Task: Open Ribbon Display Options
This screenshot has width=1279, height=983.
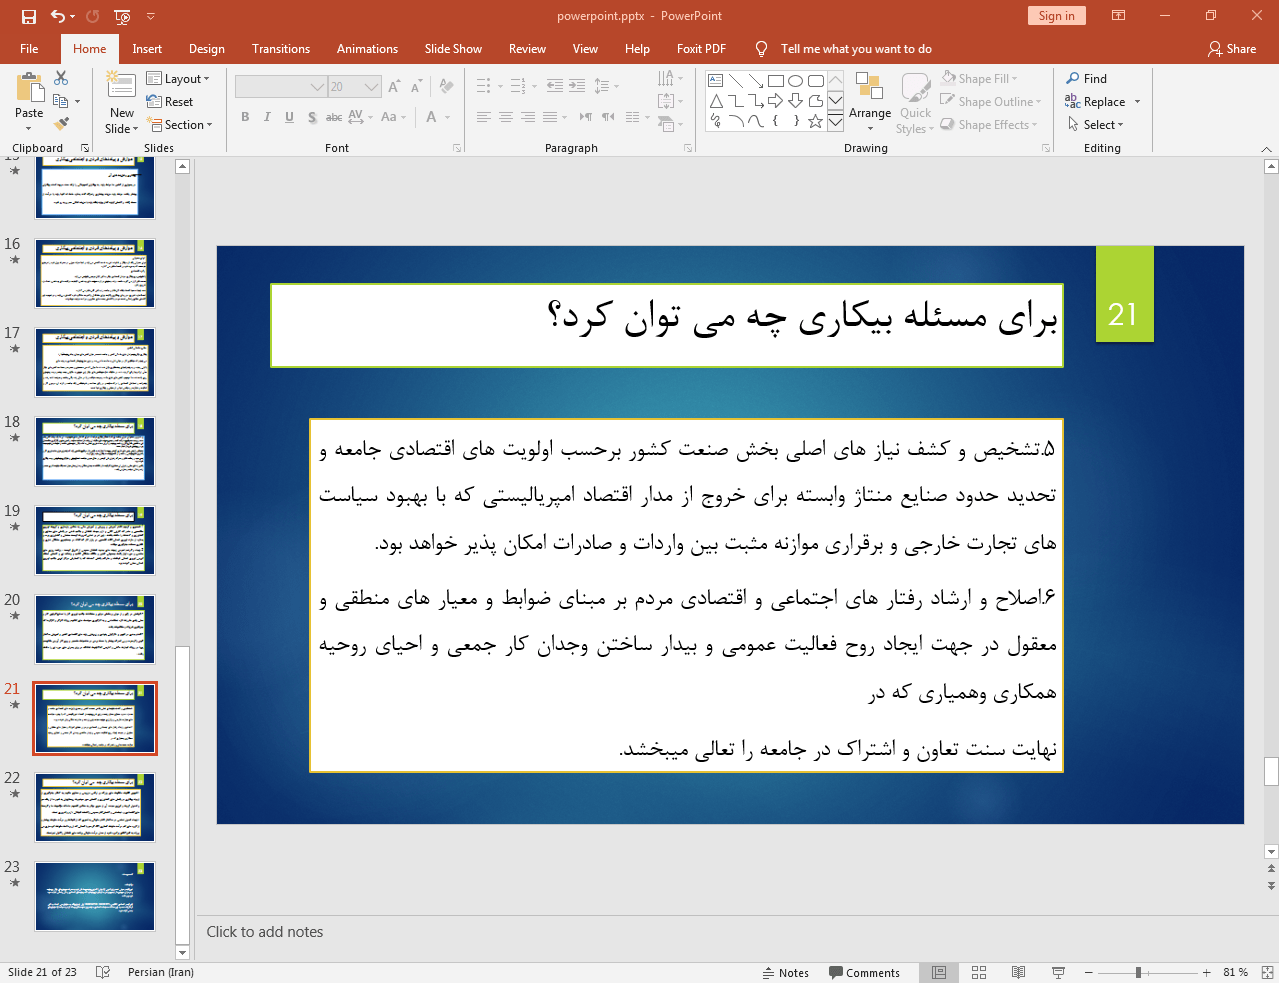Action: 1119,16
